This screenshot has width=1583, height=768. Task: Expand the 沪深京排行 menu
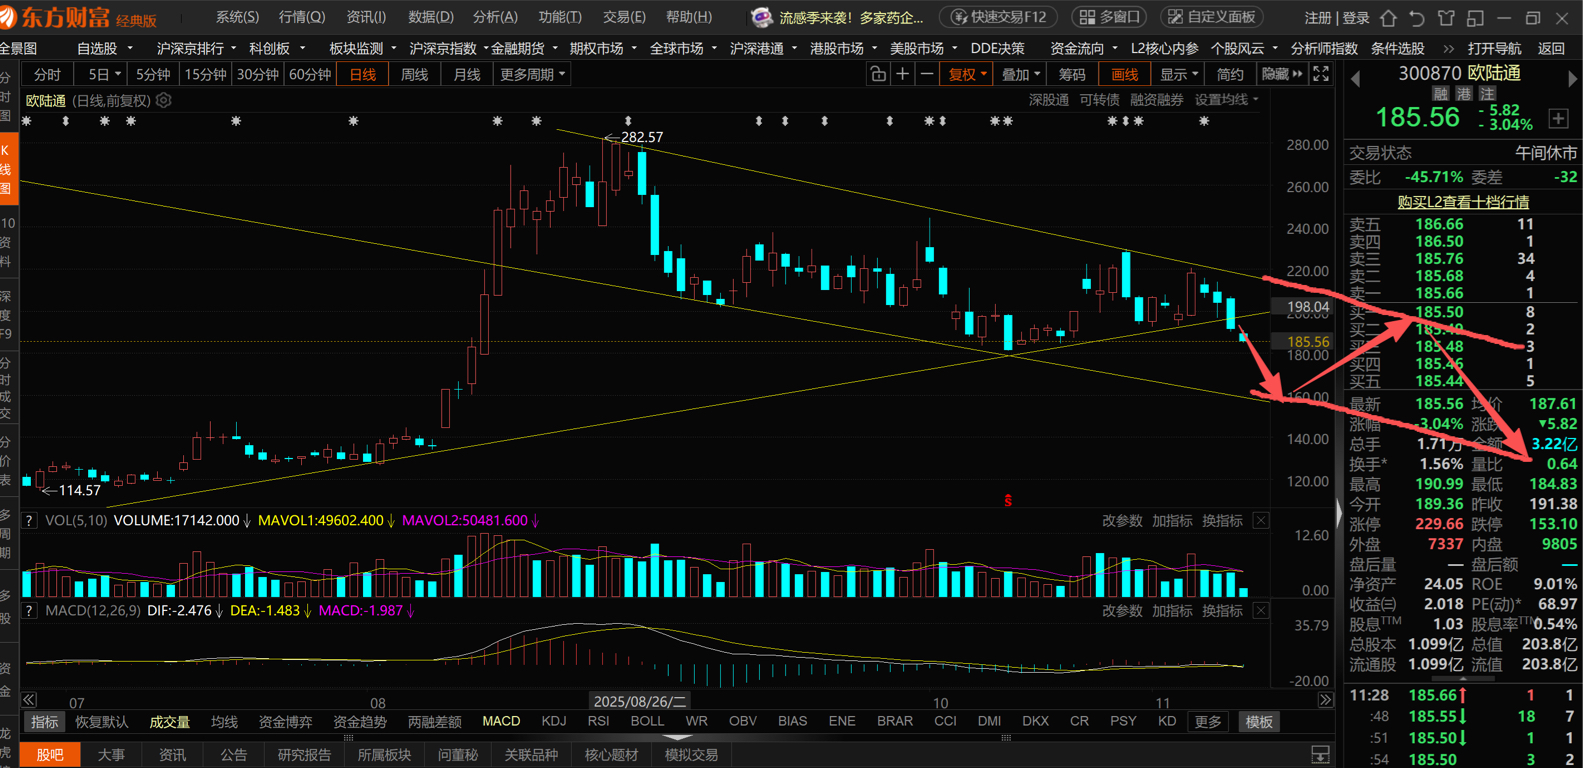click(196, 48)
